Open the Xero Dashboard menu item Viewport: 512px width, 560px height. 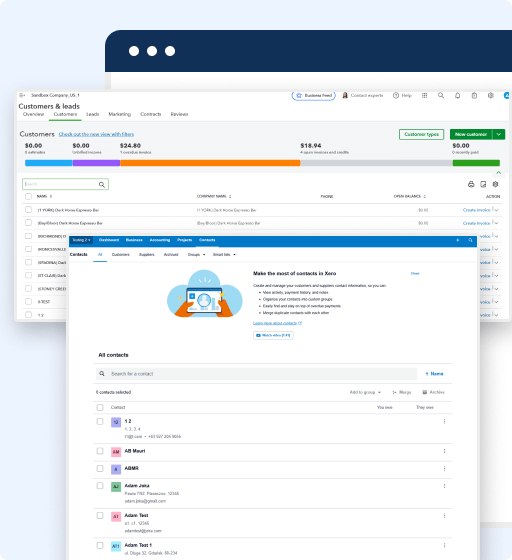pyautogui.click(x=109, y=240)
